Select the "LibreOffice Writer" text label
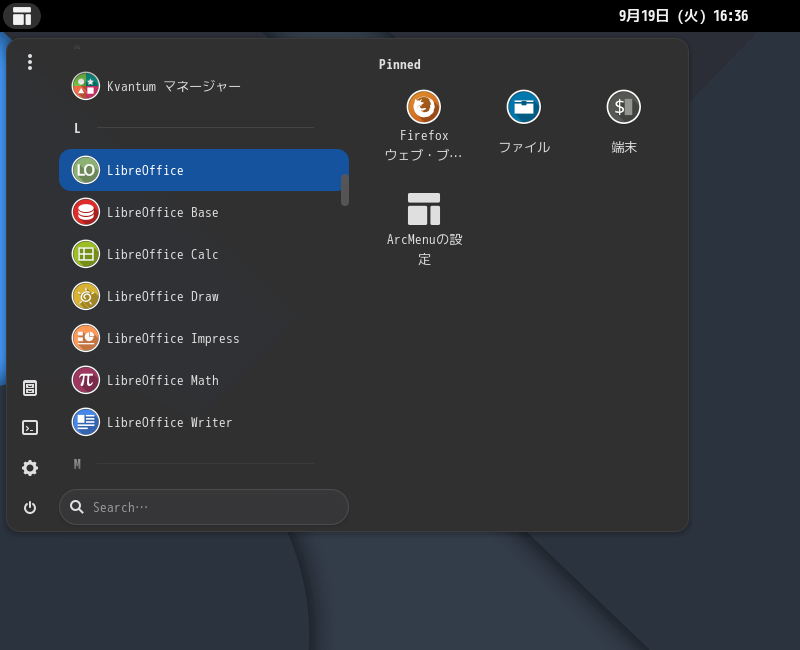This screenshot has height=650, width=800. [169, 422]
